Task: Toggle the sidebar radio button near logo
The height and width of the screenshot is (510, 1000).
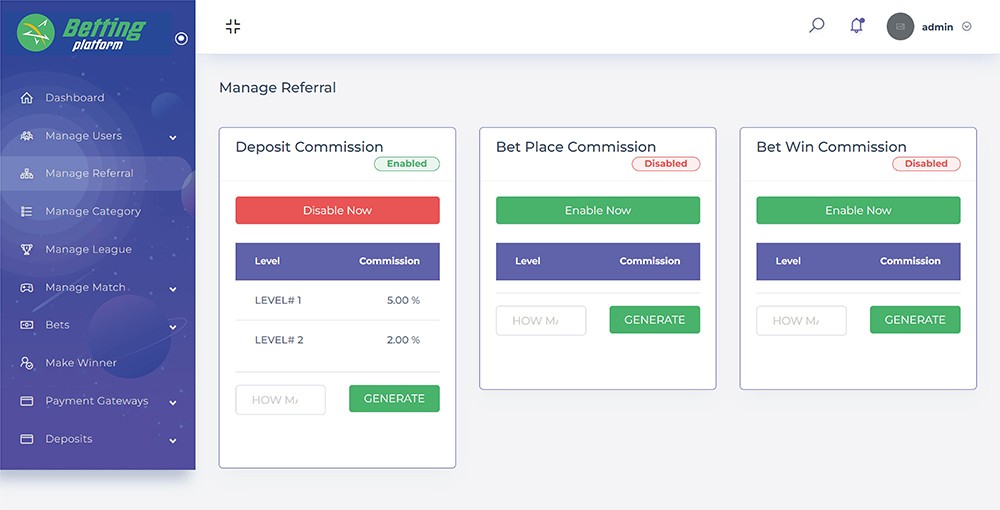Action: [x=181, y=39]
